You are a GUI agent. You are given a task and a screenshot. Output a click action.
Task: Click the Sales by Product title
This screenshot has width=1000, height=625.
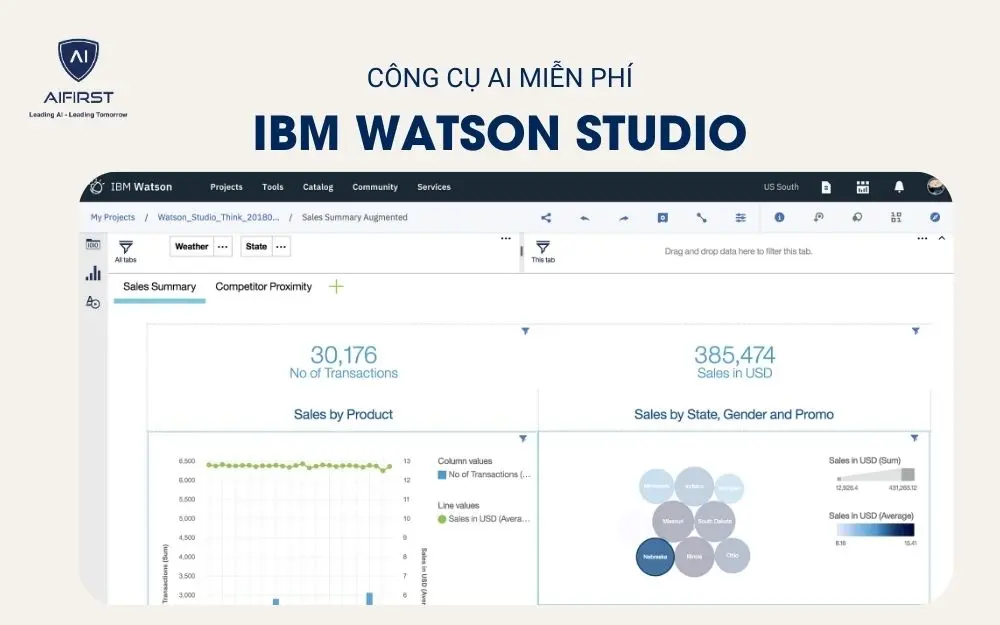pyautogui.click(x=343, y=415)
